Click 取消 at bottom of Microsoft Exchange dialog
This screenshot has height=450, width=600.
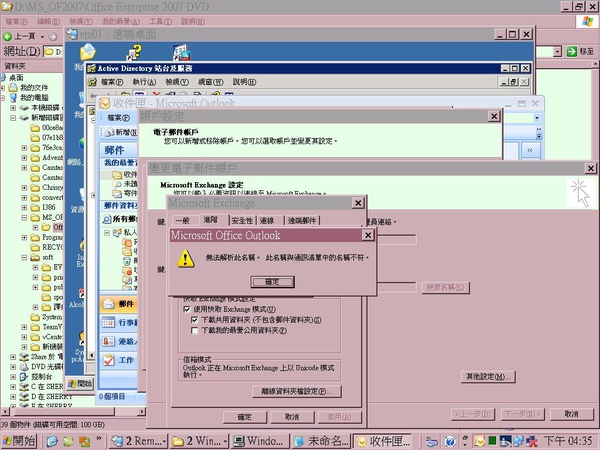point(292,417)
